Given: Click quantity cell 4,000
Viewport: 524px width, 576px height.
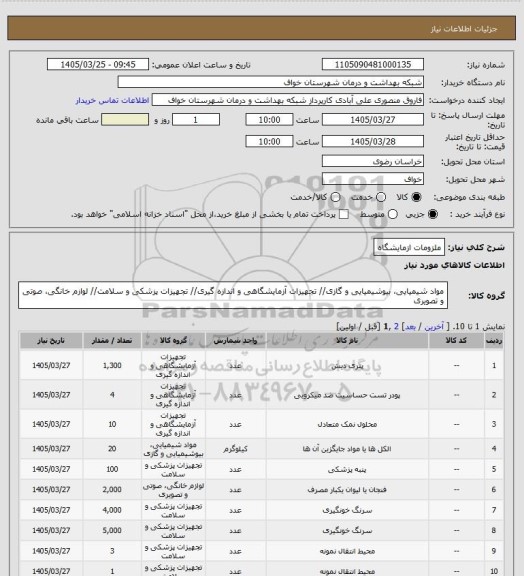Looking at the screenshot, I should pos(112,510).
